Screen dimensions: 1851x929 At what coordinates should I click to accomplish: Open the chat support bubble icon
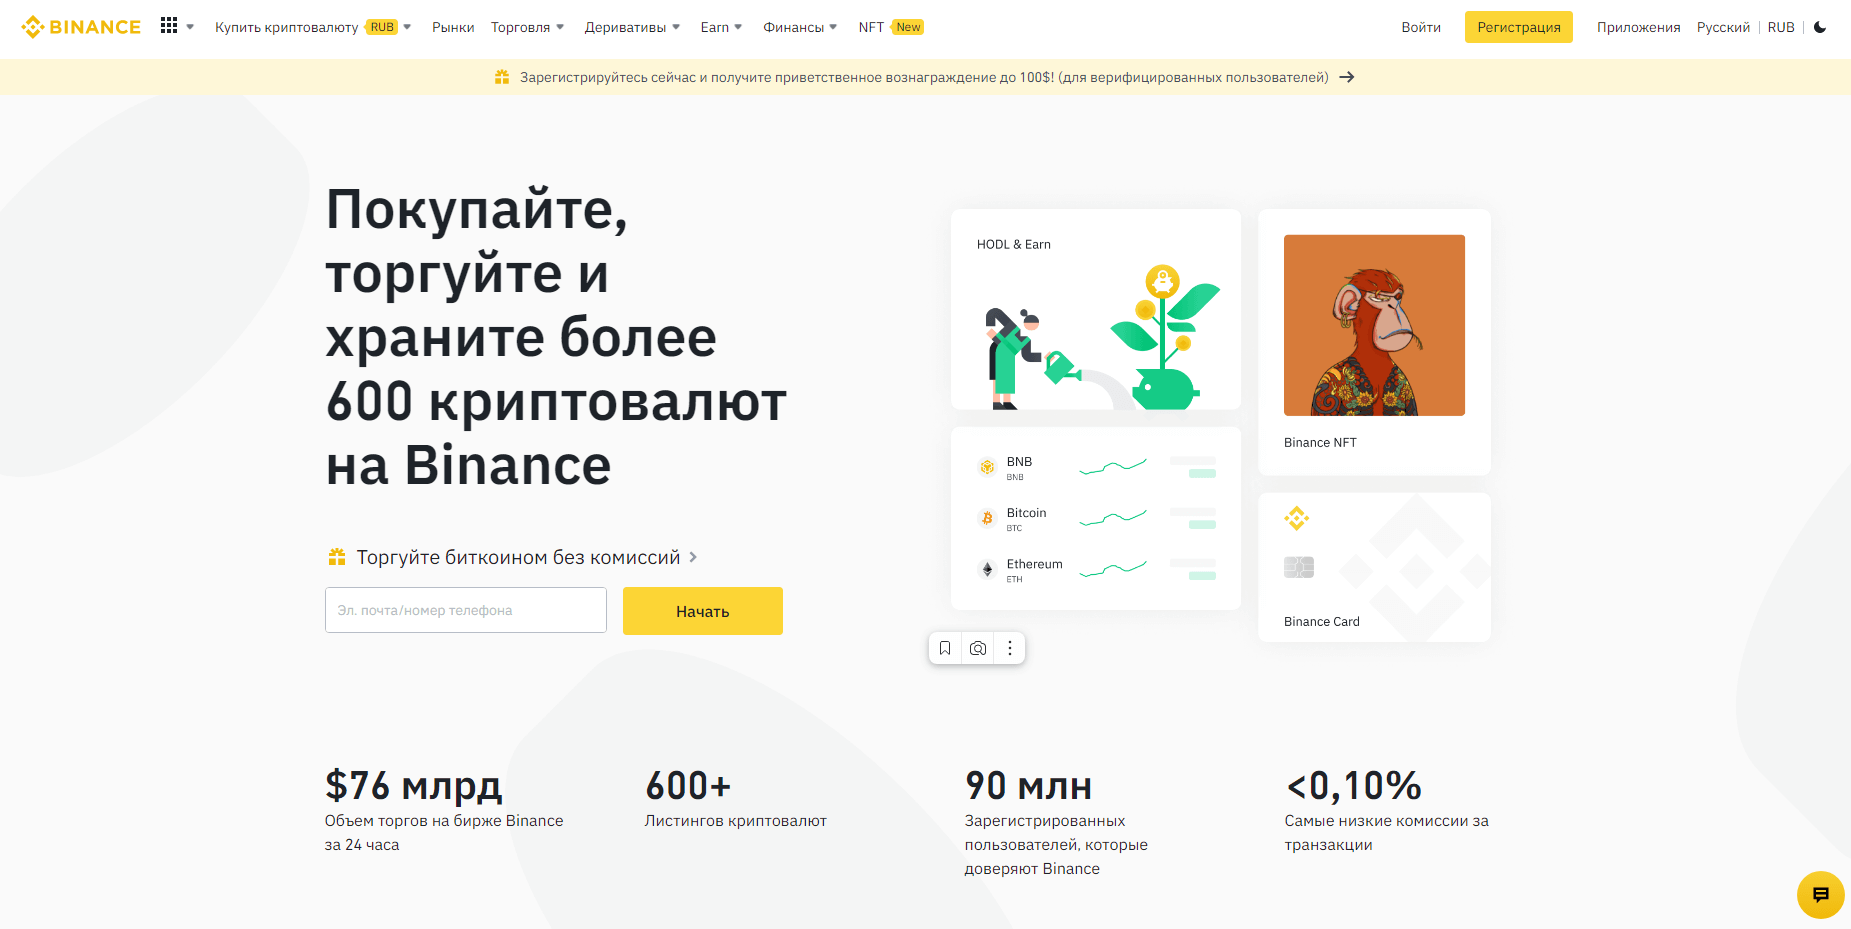pyautogui.click(x=1820, y=894)
